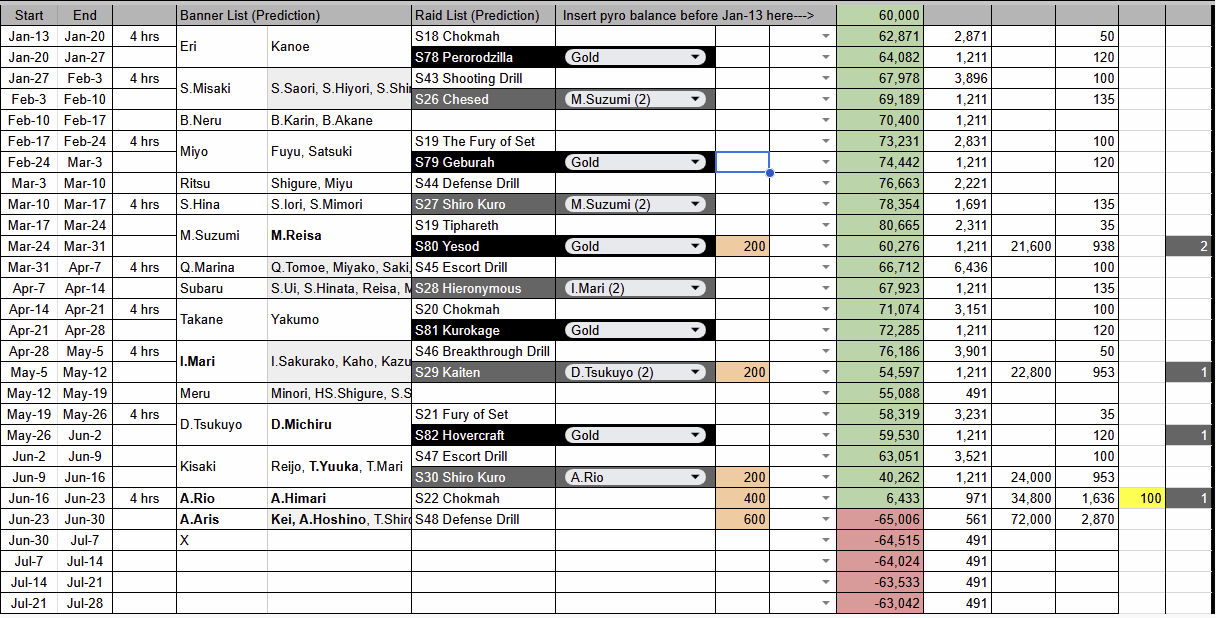Viewport: 1216px width, 618px height.
Task: Select the S19 Tiphareth raid cell
Action: tap(484, 225)
